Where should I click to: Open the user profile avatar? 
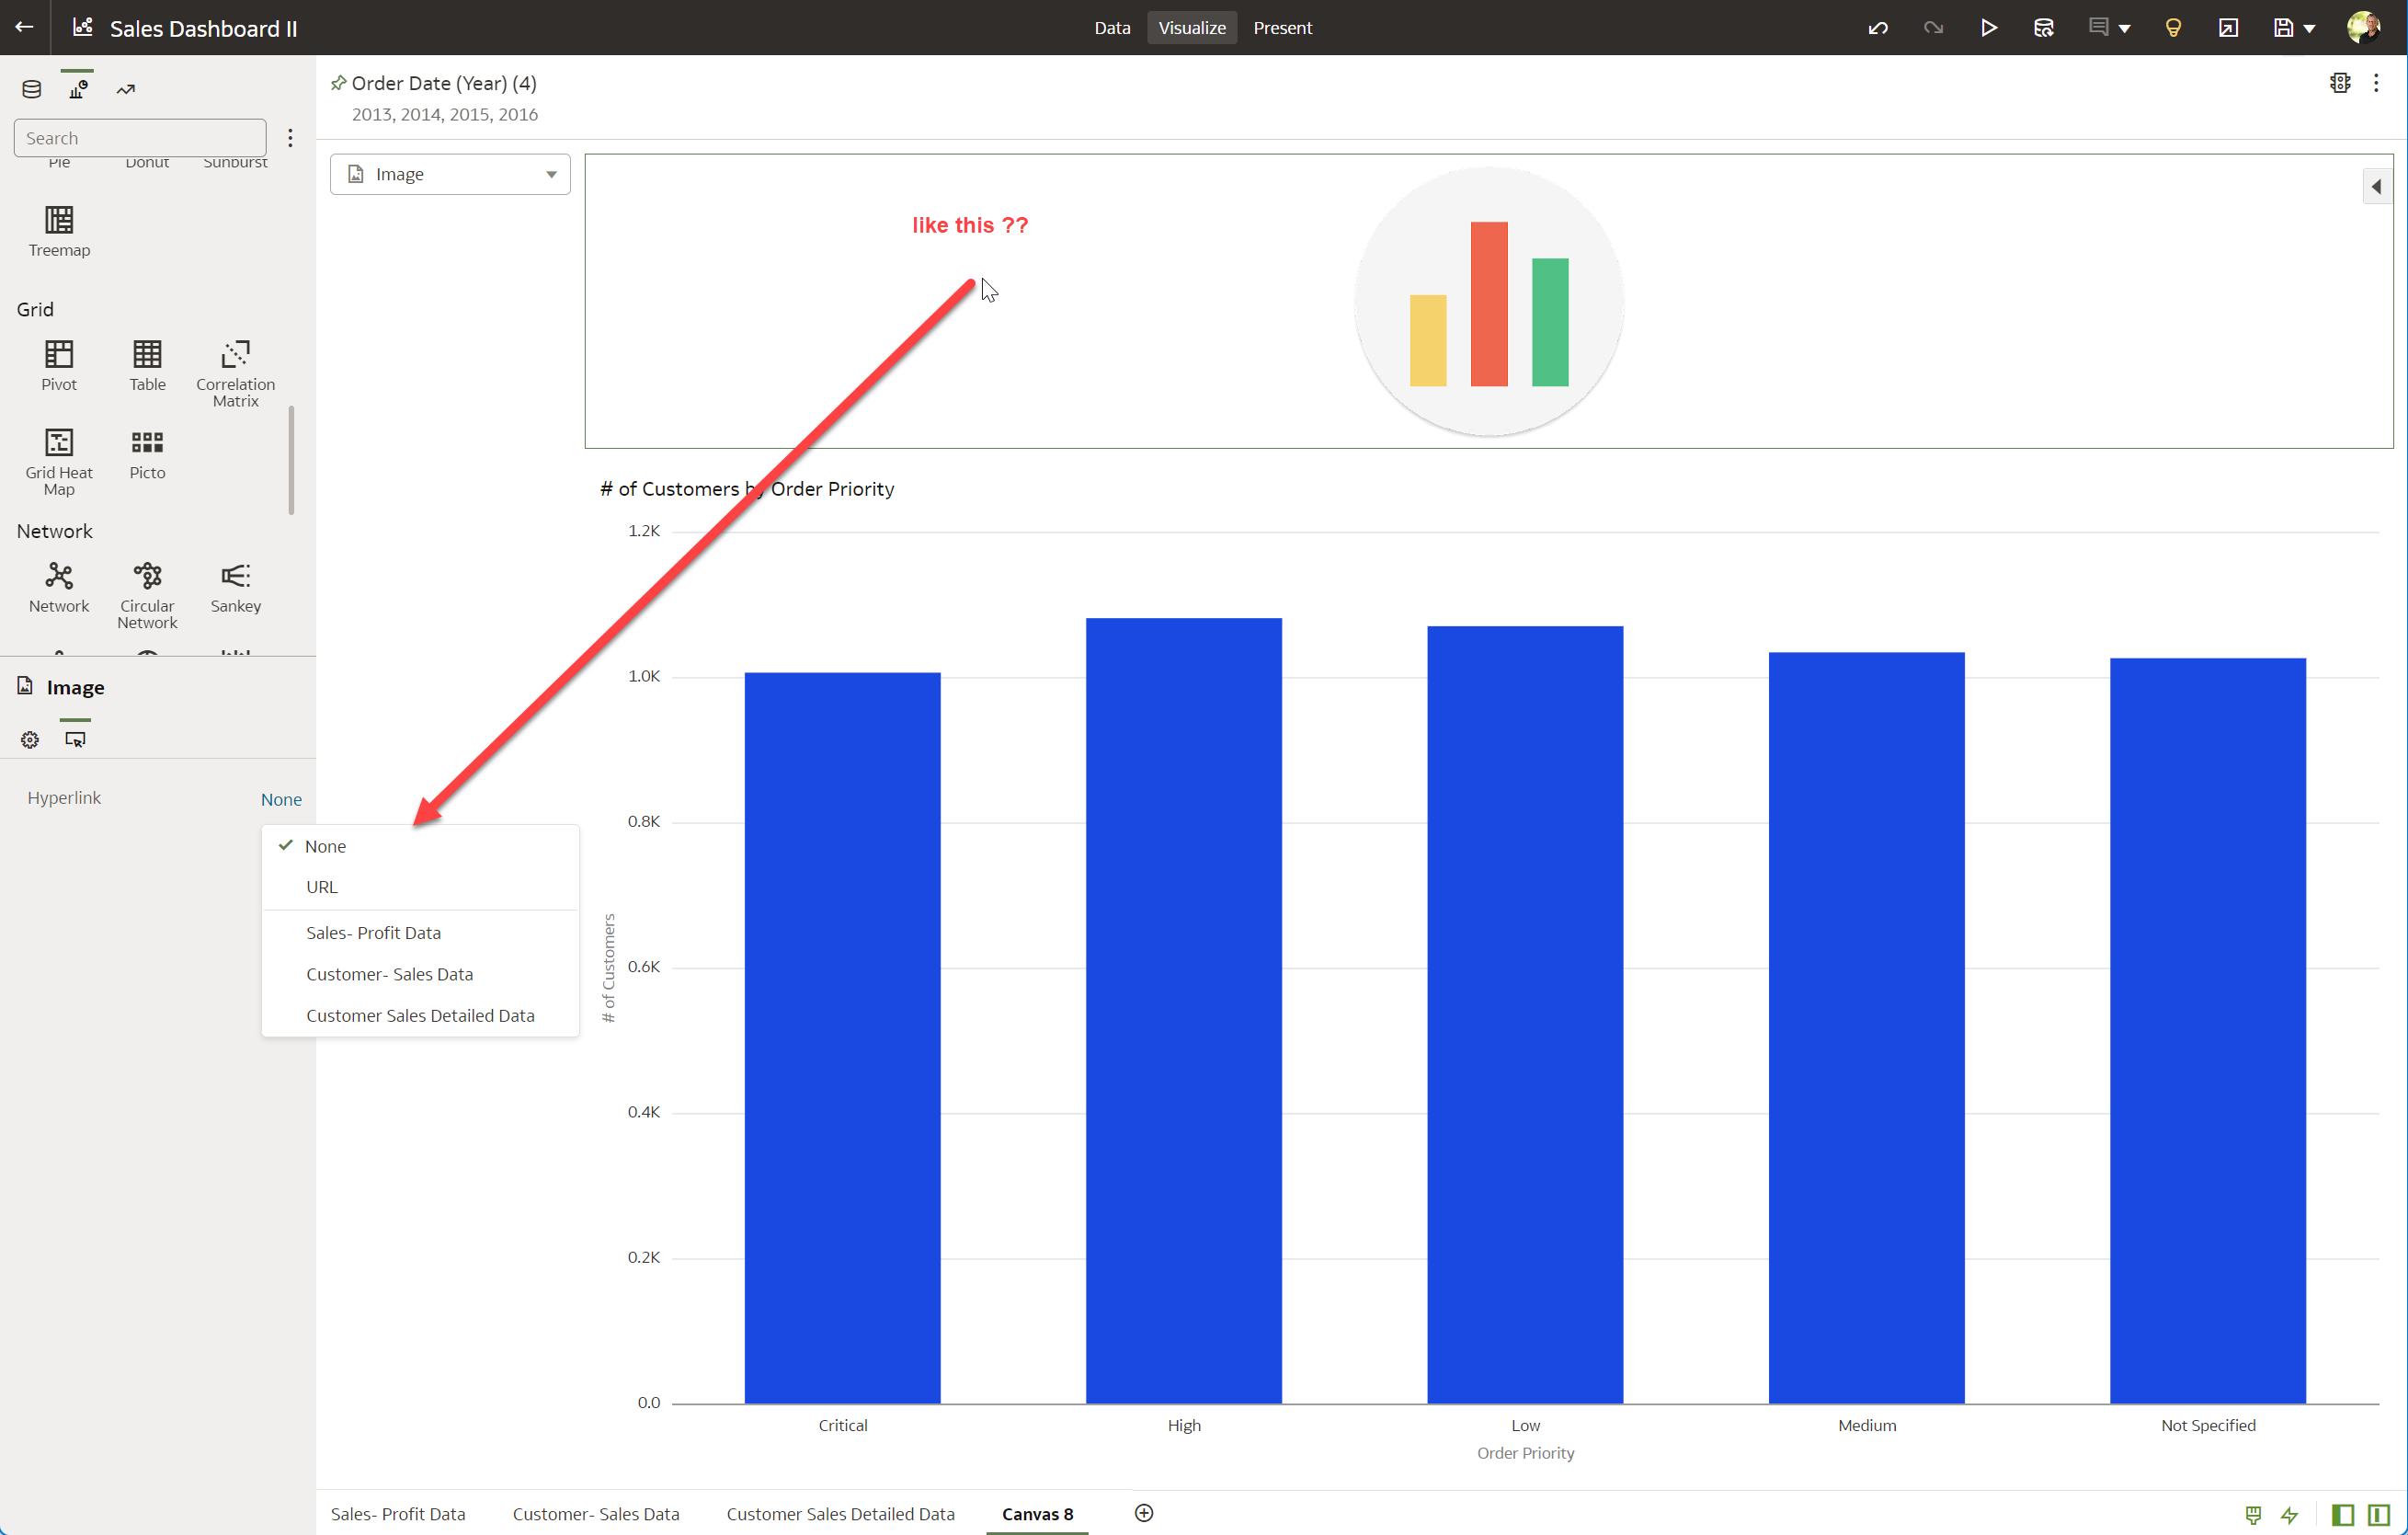[2363, 27]
